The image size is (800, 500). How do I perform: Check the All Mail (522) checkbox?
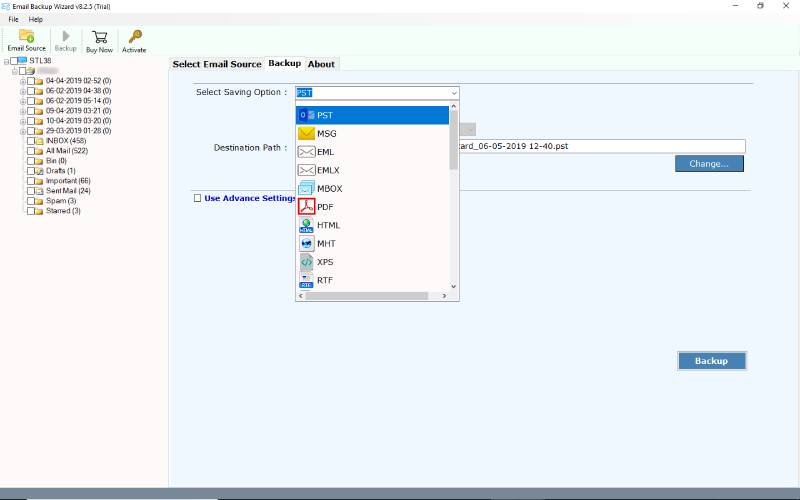coord(31,151)
